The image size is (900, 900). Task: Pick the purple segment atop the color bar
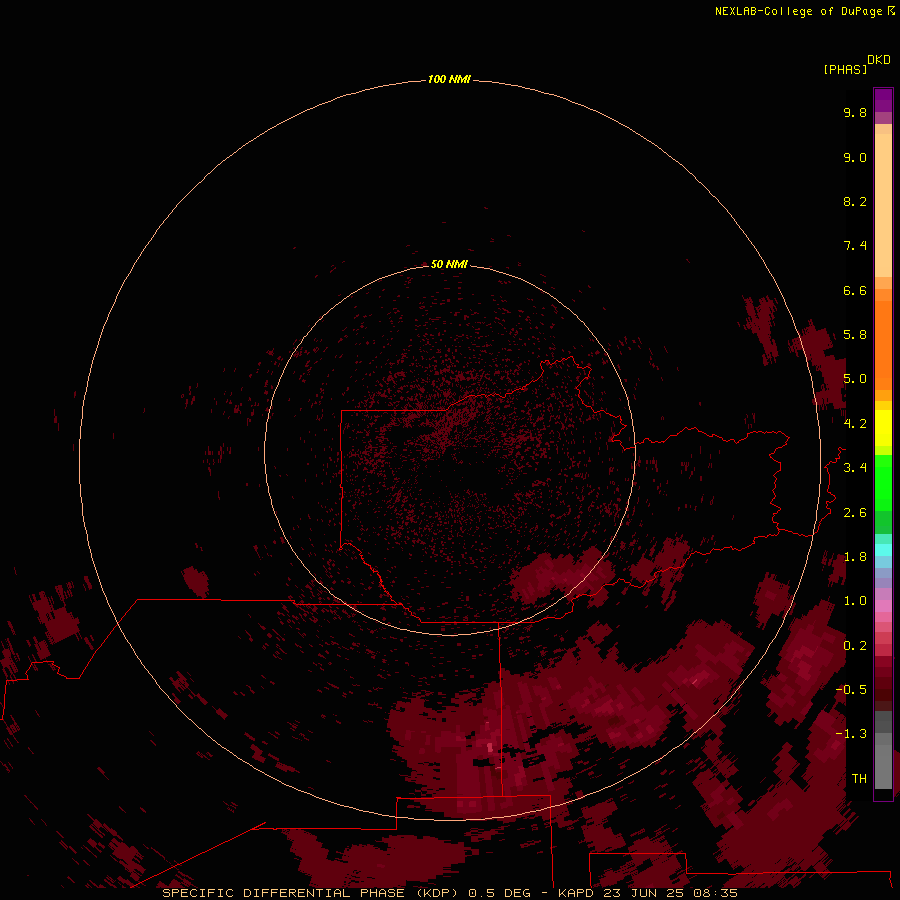[x=883, y=101]
